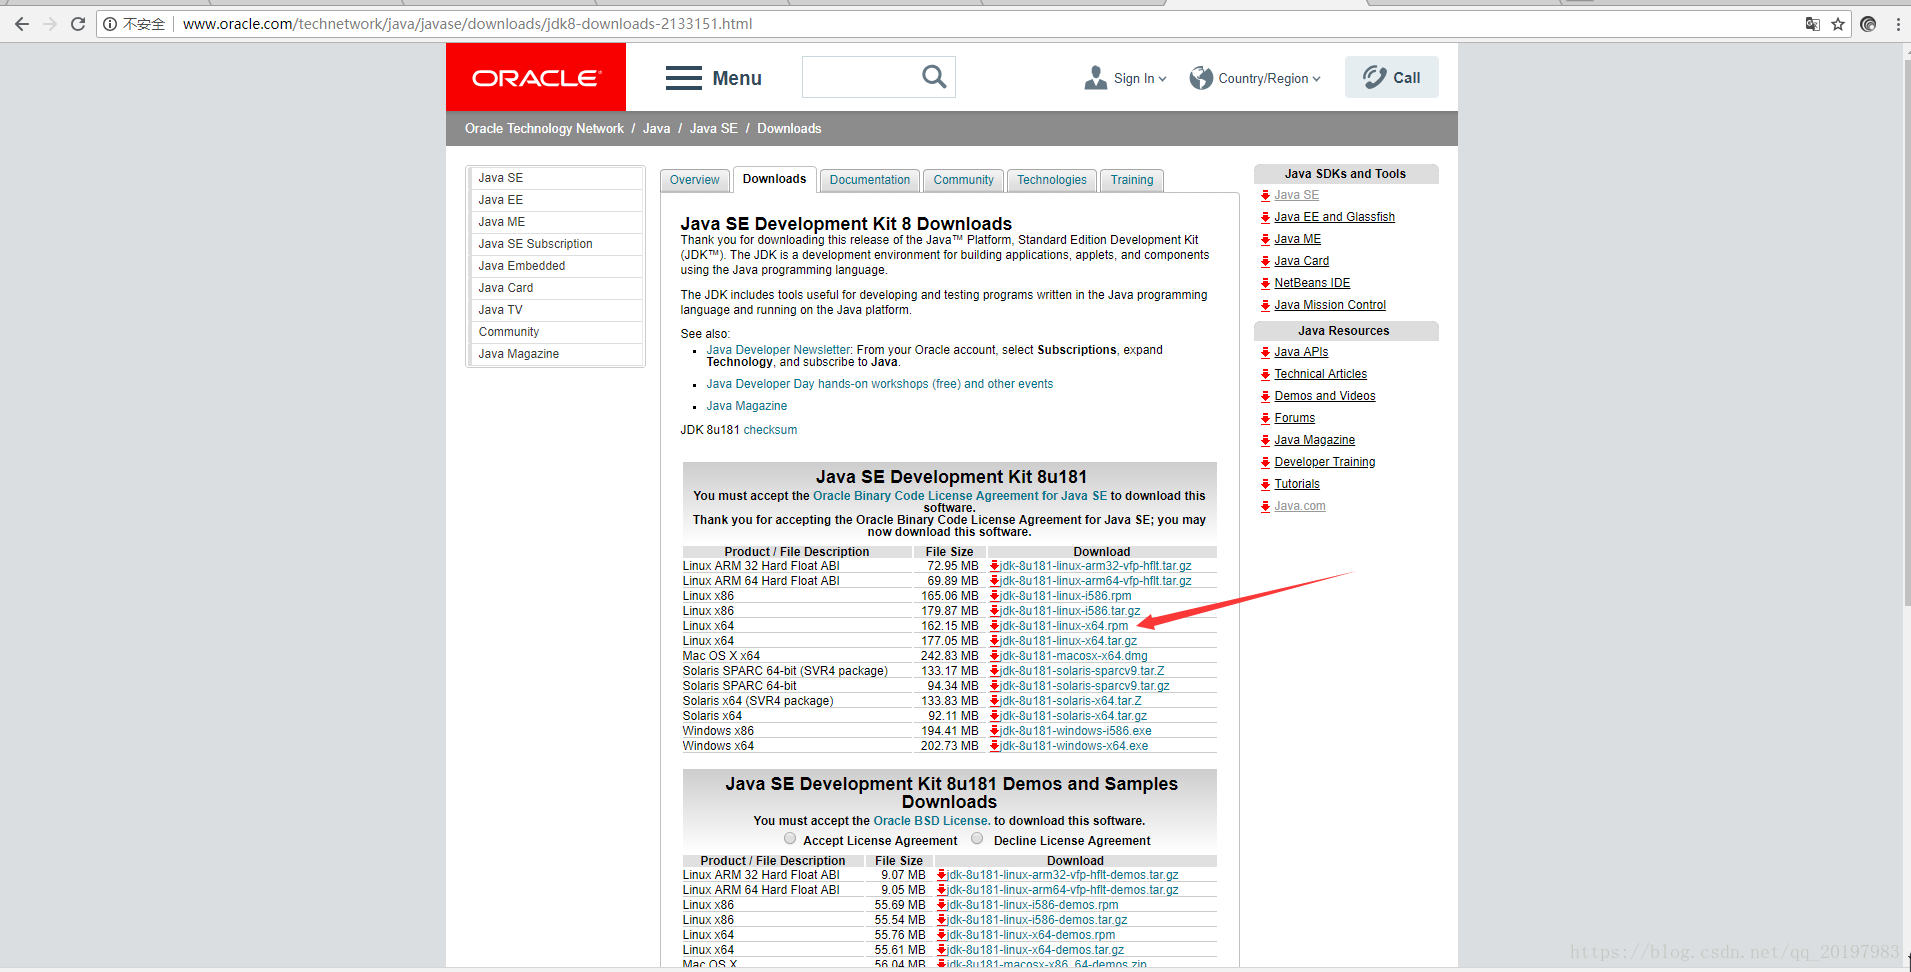Click the Java breadcrumb link
Screen dimensions: 1911x972
pos(656,128)
